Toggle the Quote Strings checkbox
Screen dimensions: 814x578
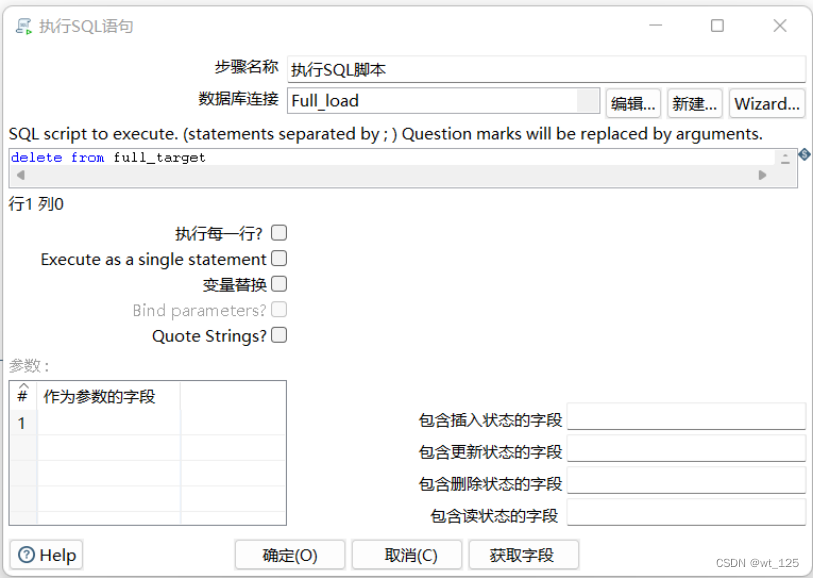[278, 335]
